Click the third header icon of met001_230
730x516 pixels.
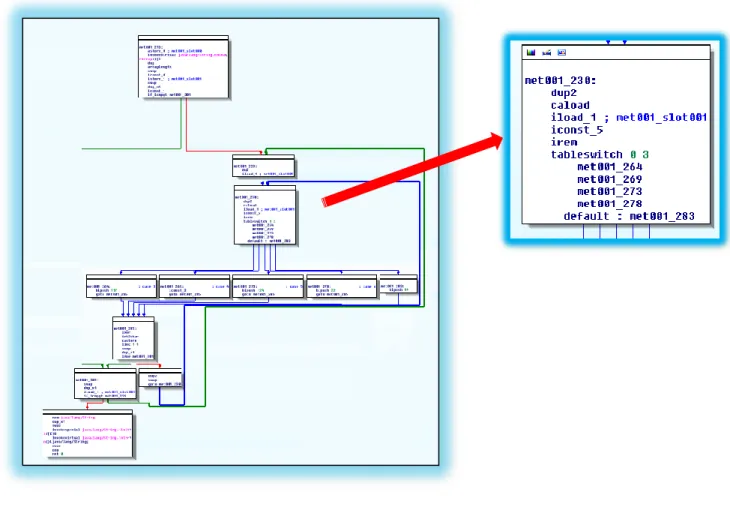pos(562,53)
